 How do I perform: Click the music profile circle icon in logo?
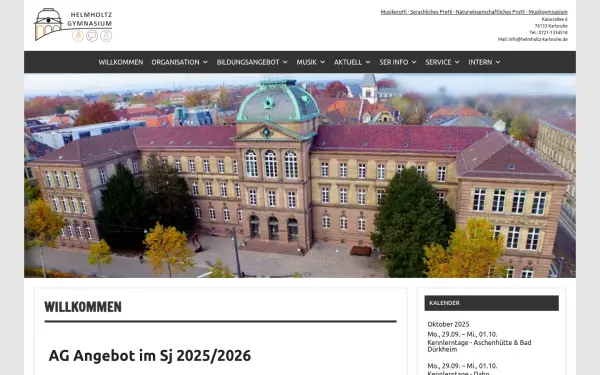(x=78, y=36)
